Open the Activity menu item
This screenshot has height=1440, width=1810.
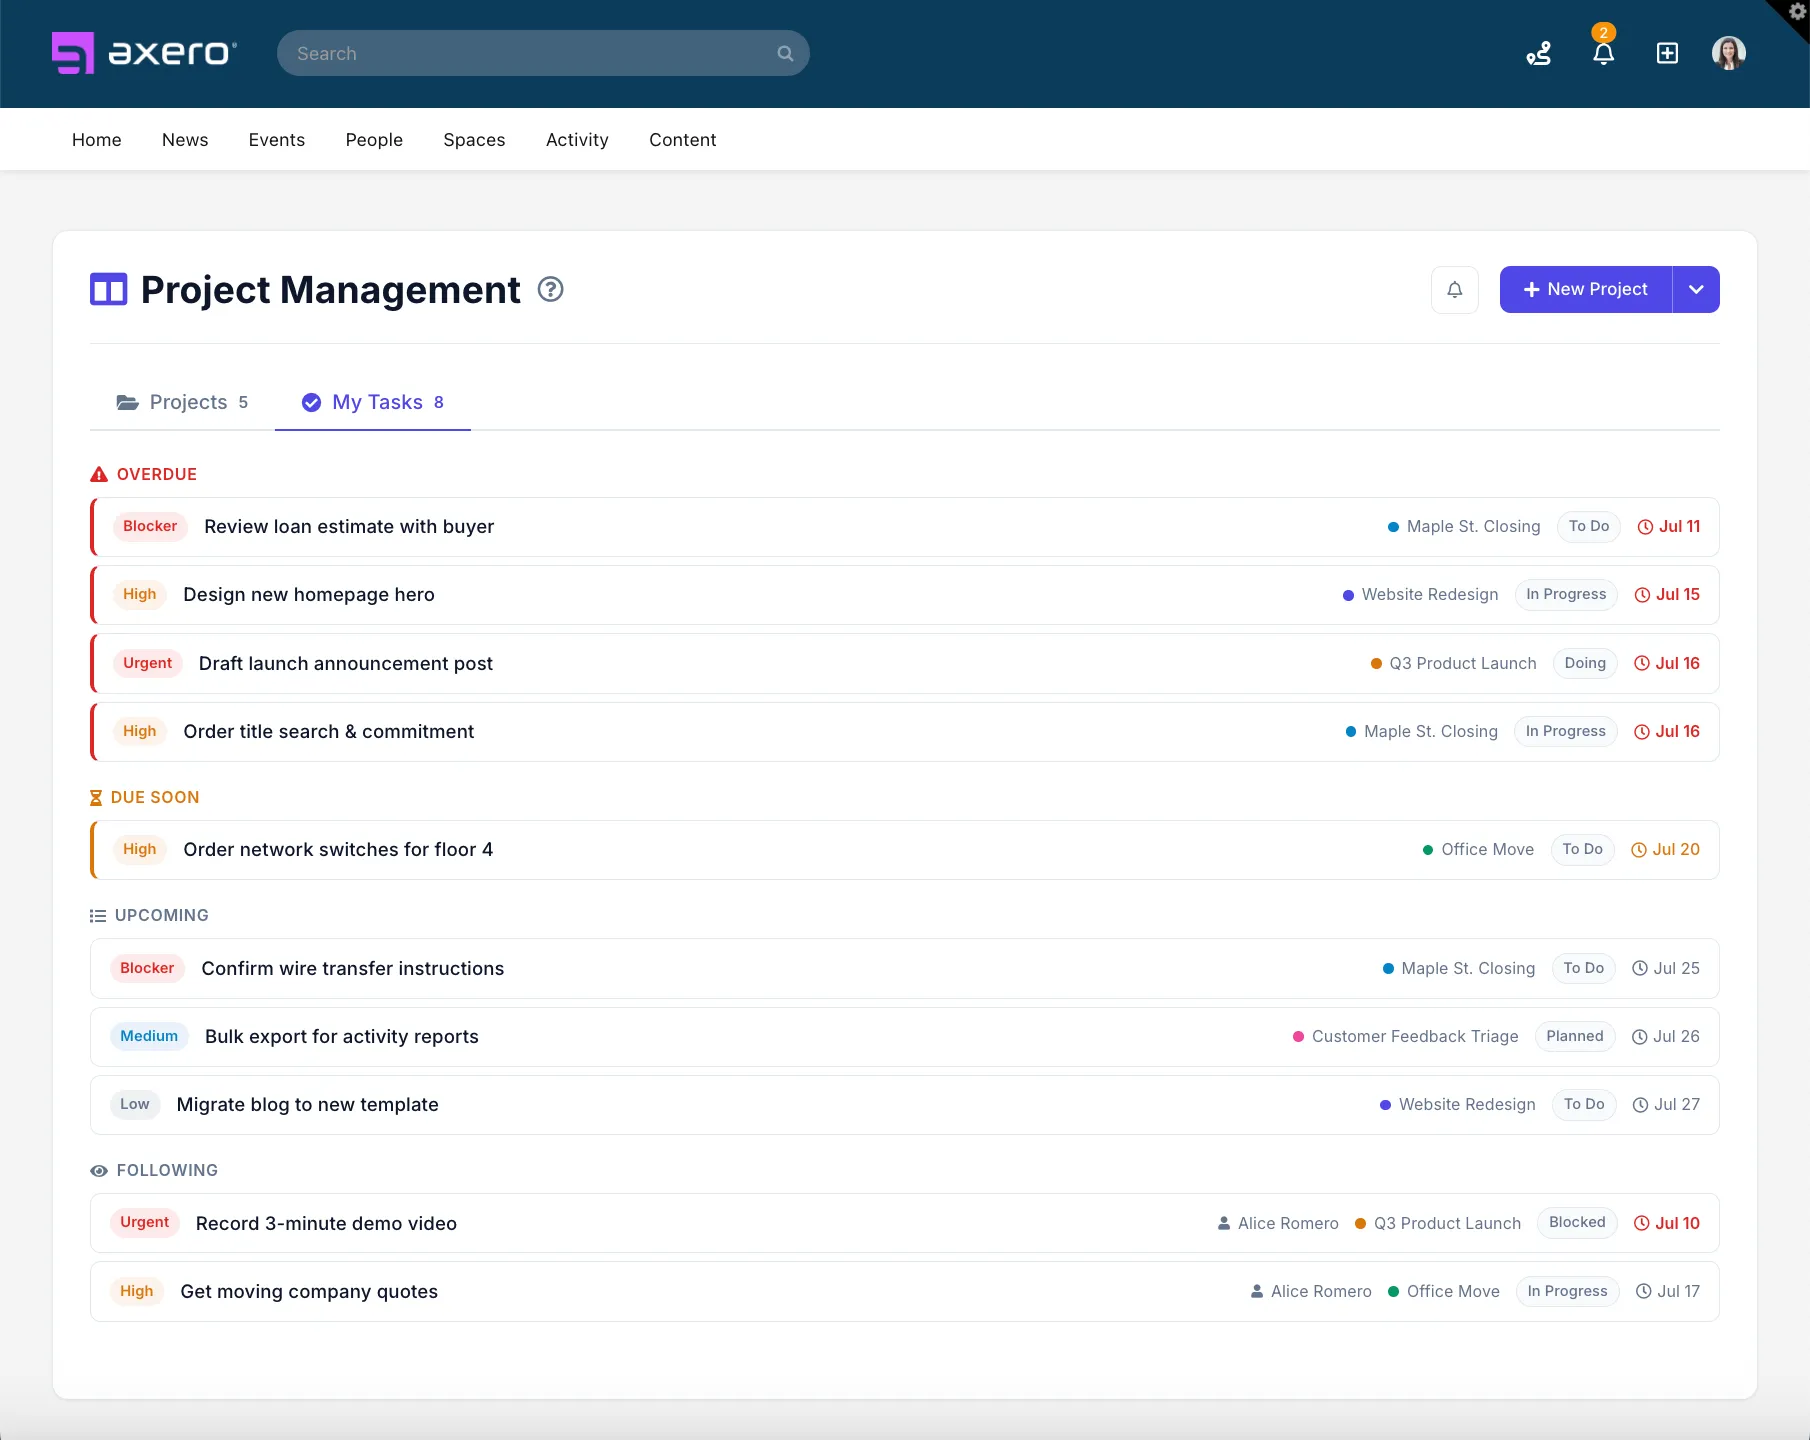coord(577,140)
